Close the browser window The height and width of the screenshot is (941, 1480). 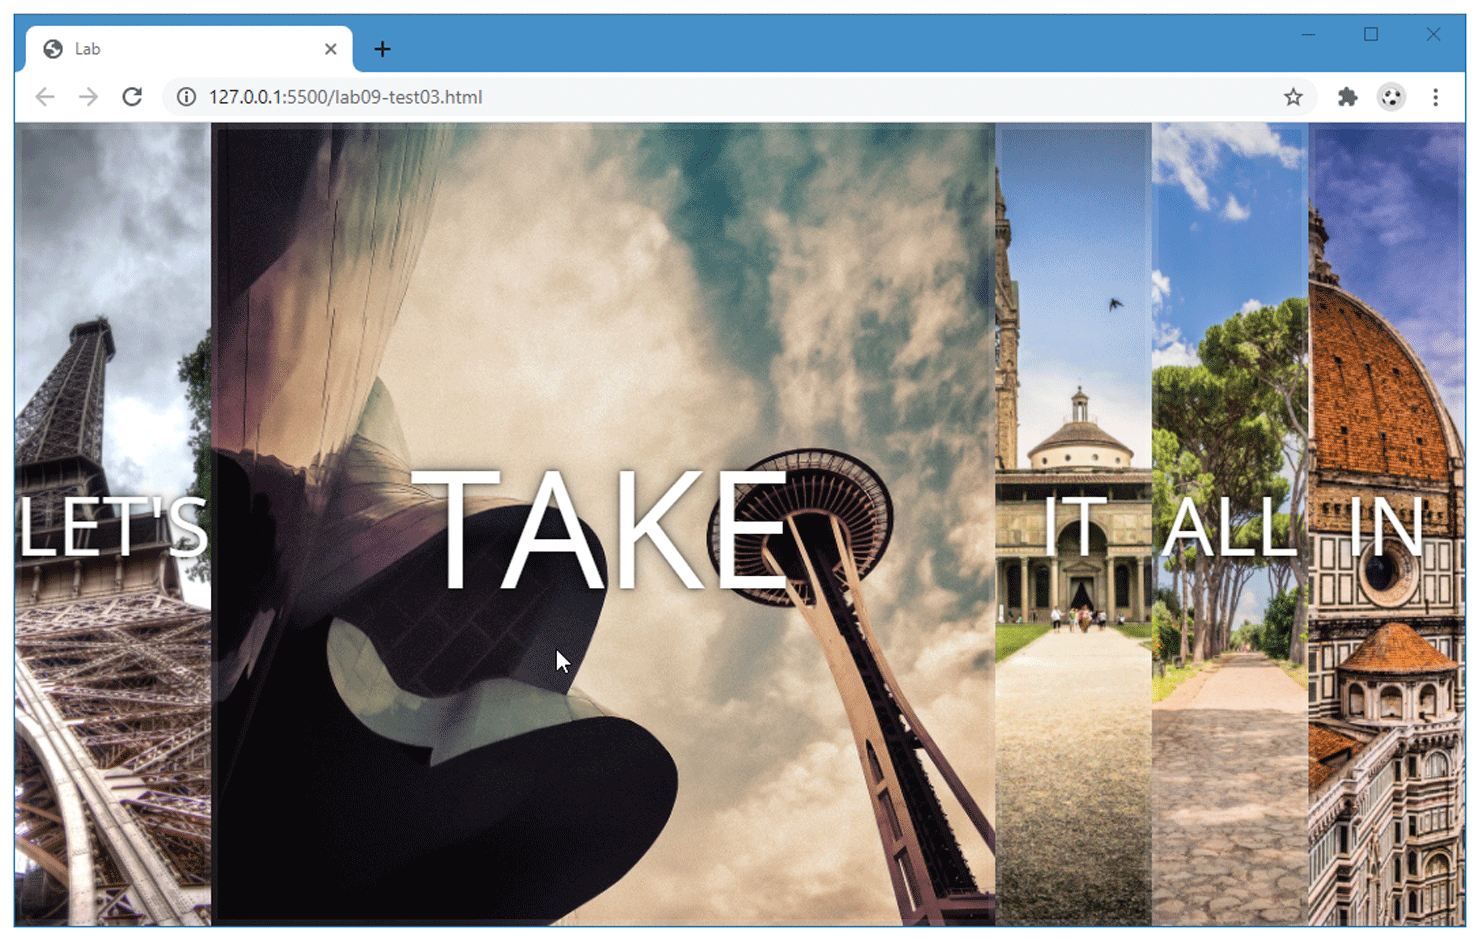[1433, 35]
